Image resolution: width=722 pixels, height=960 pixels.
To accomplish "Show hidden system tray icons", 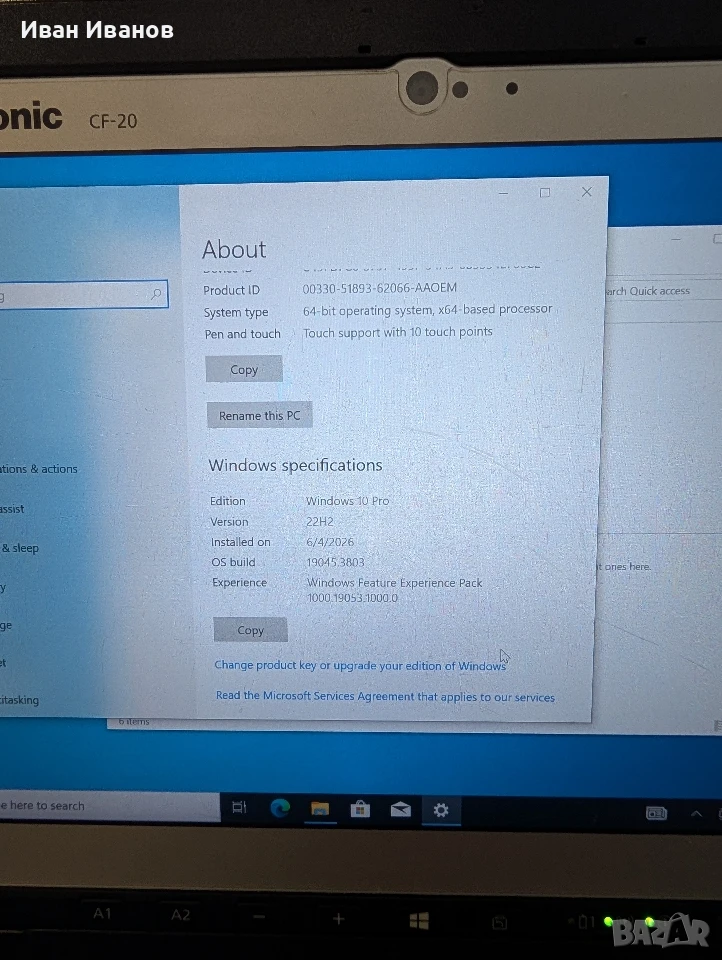I will tap(696, 814).
